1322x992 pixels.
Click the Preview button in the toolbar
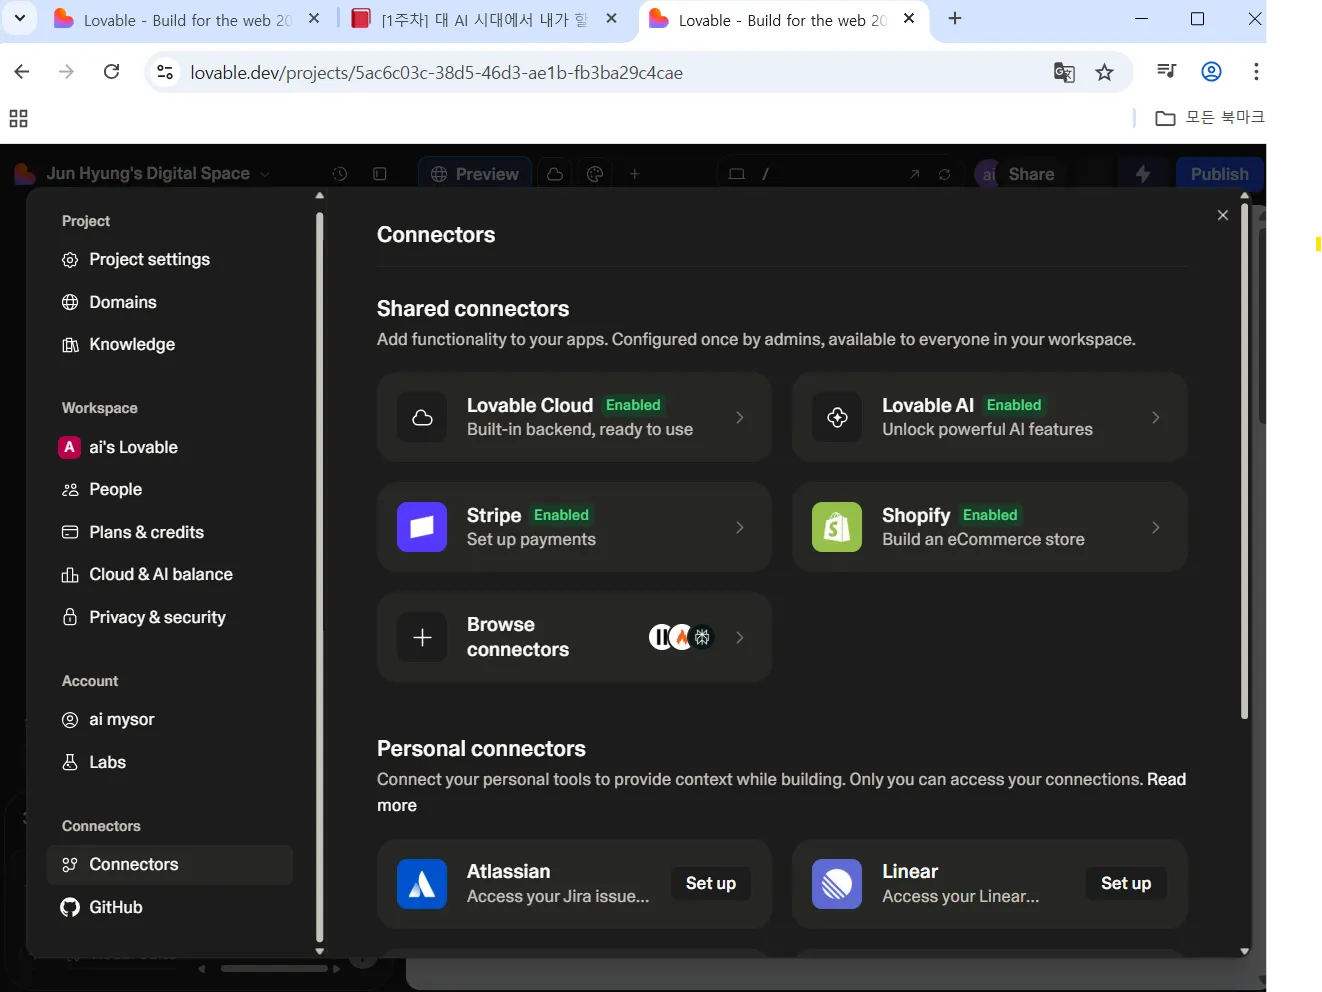[x=475, y=174]
